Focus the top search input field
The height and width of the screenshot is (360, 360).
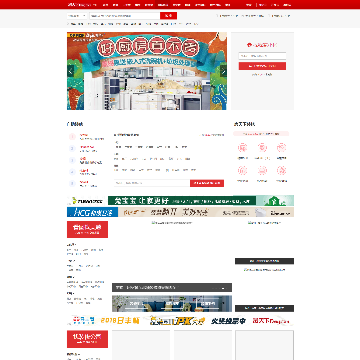coord(125,16)
